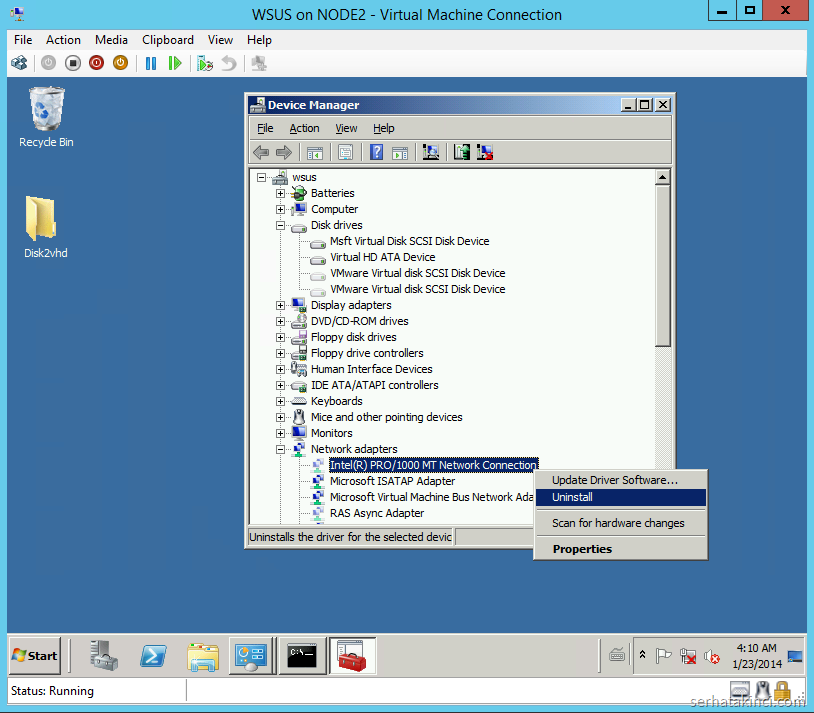Click the scrollbar up arrow in device tree

tap(662, 178)
